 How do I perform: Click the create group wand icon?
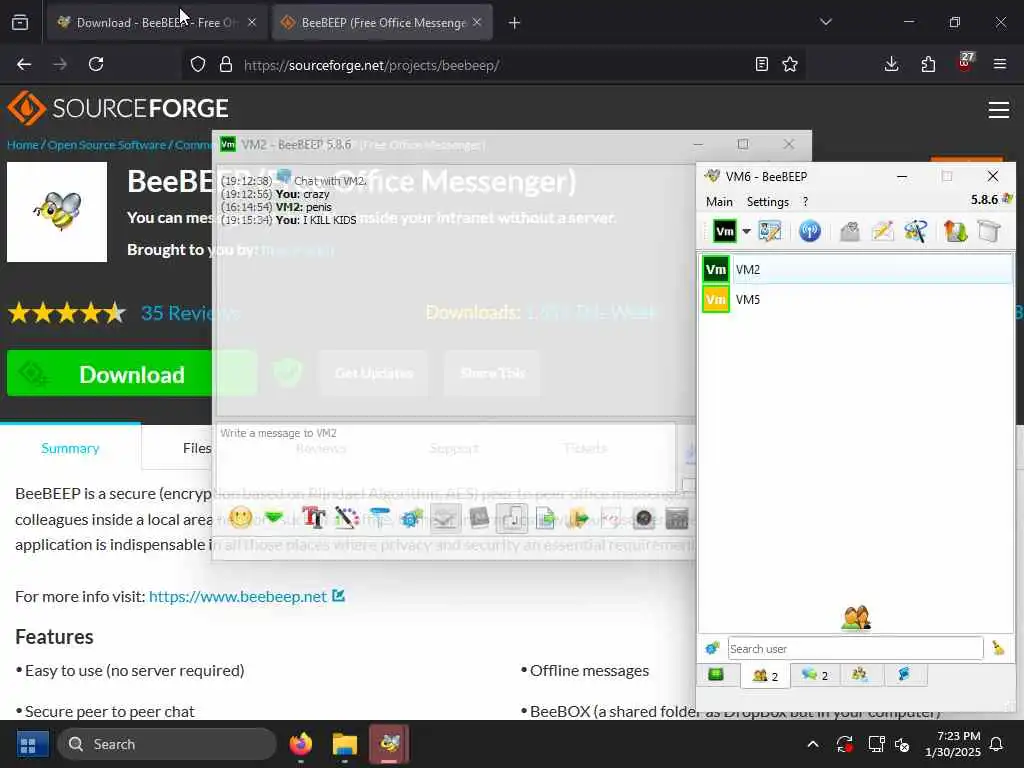916,231
